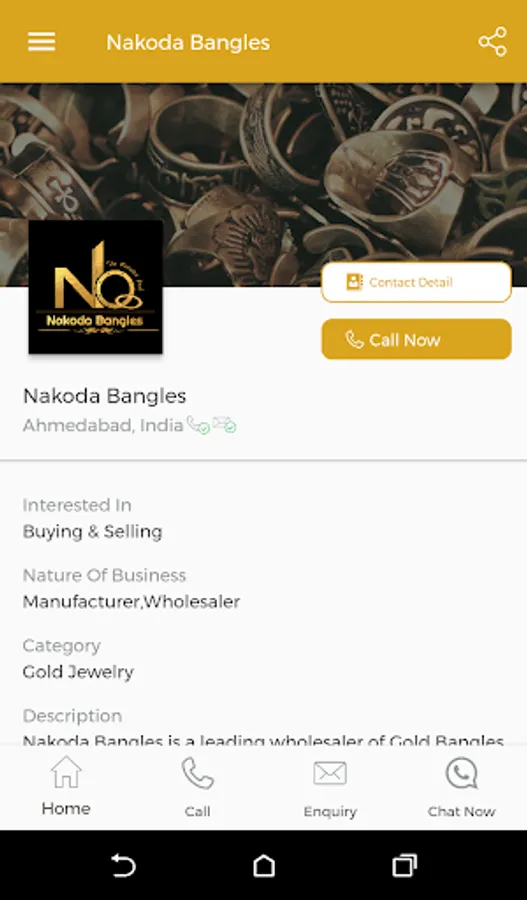527x900 pixels.
Task: Select the Nakoda Bangles company name text
Action: tap(104, 395)
